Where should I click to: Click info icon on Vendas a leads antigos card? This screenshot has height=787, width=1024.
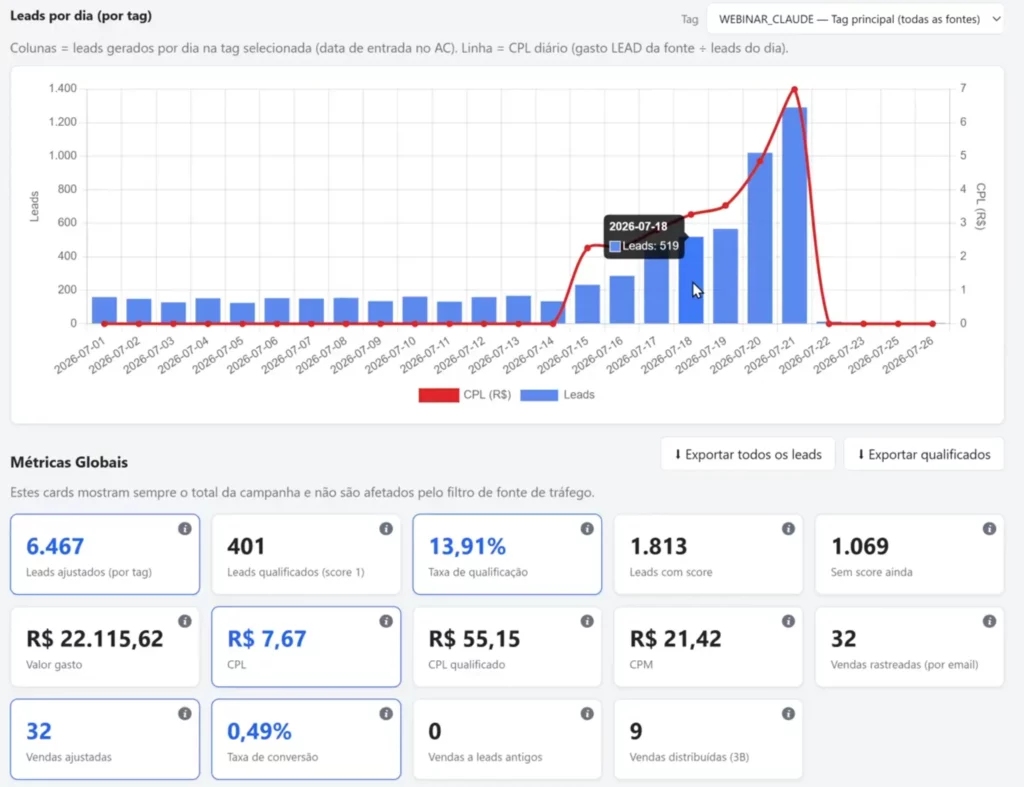[587, 714]
